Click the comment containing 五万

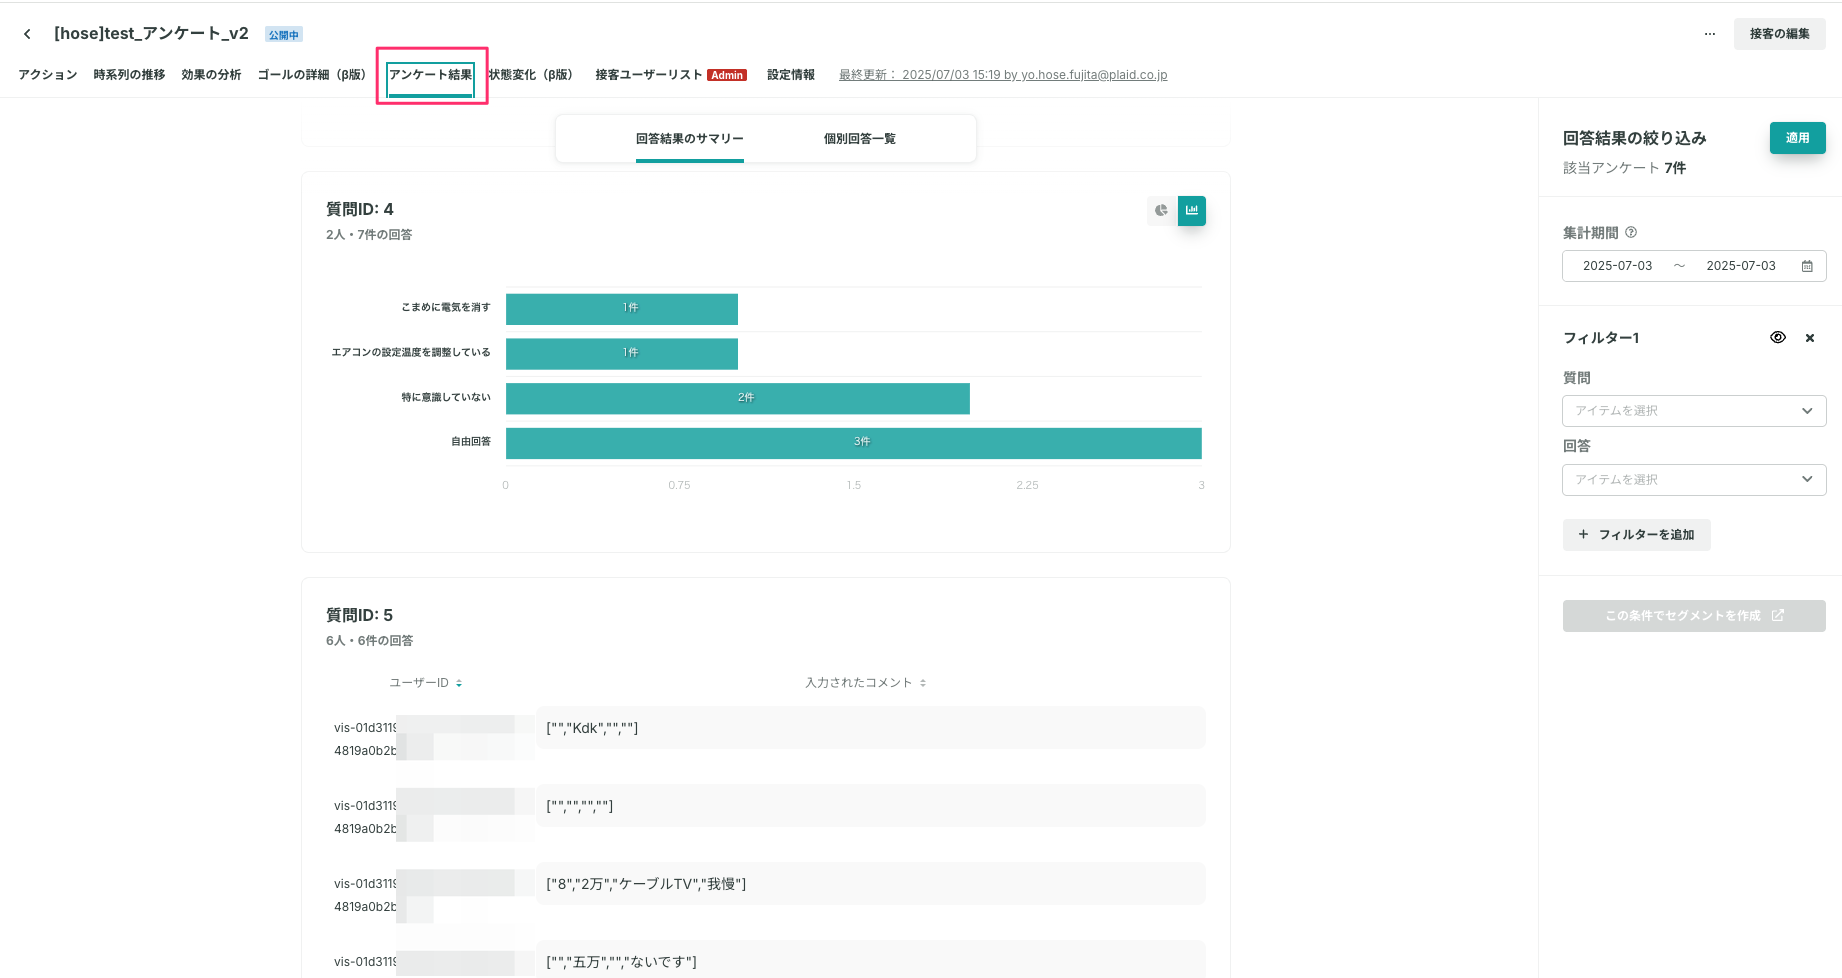click(870, 960)
